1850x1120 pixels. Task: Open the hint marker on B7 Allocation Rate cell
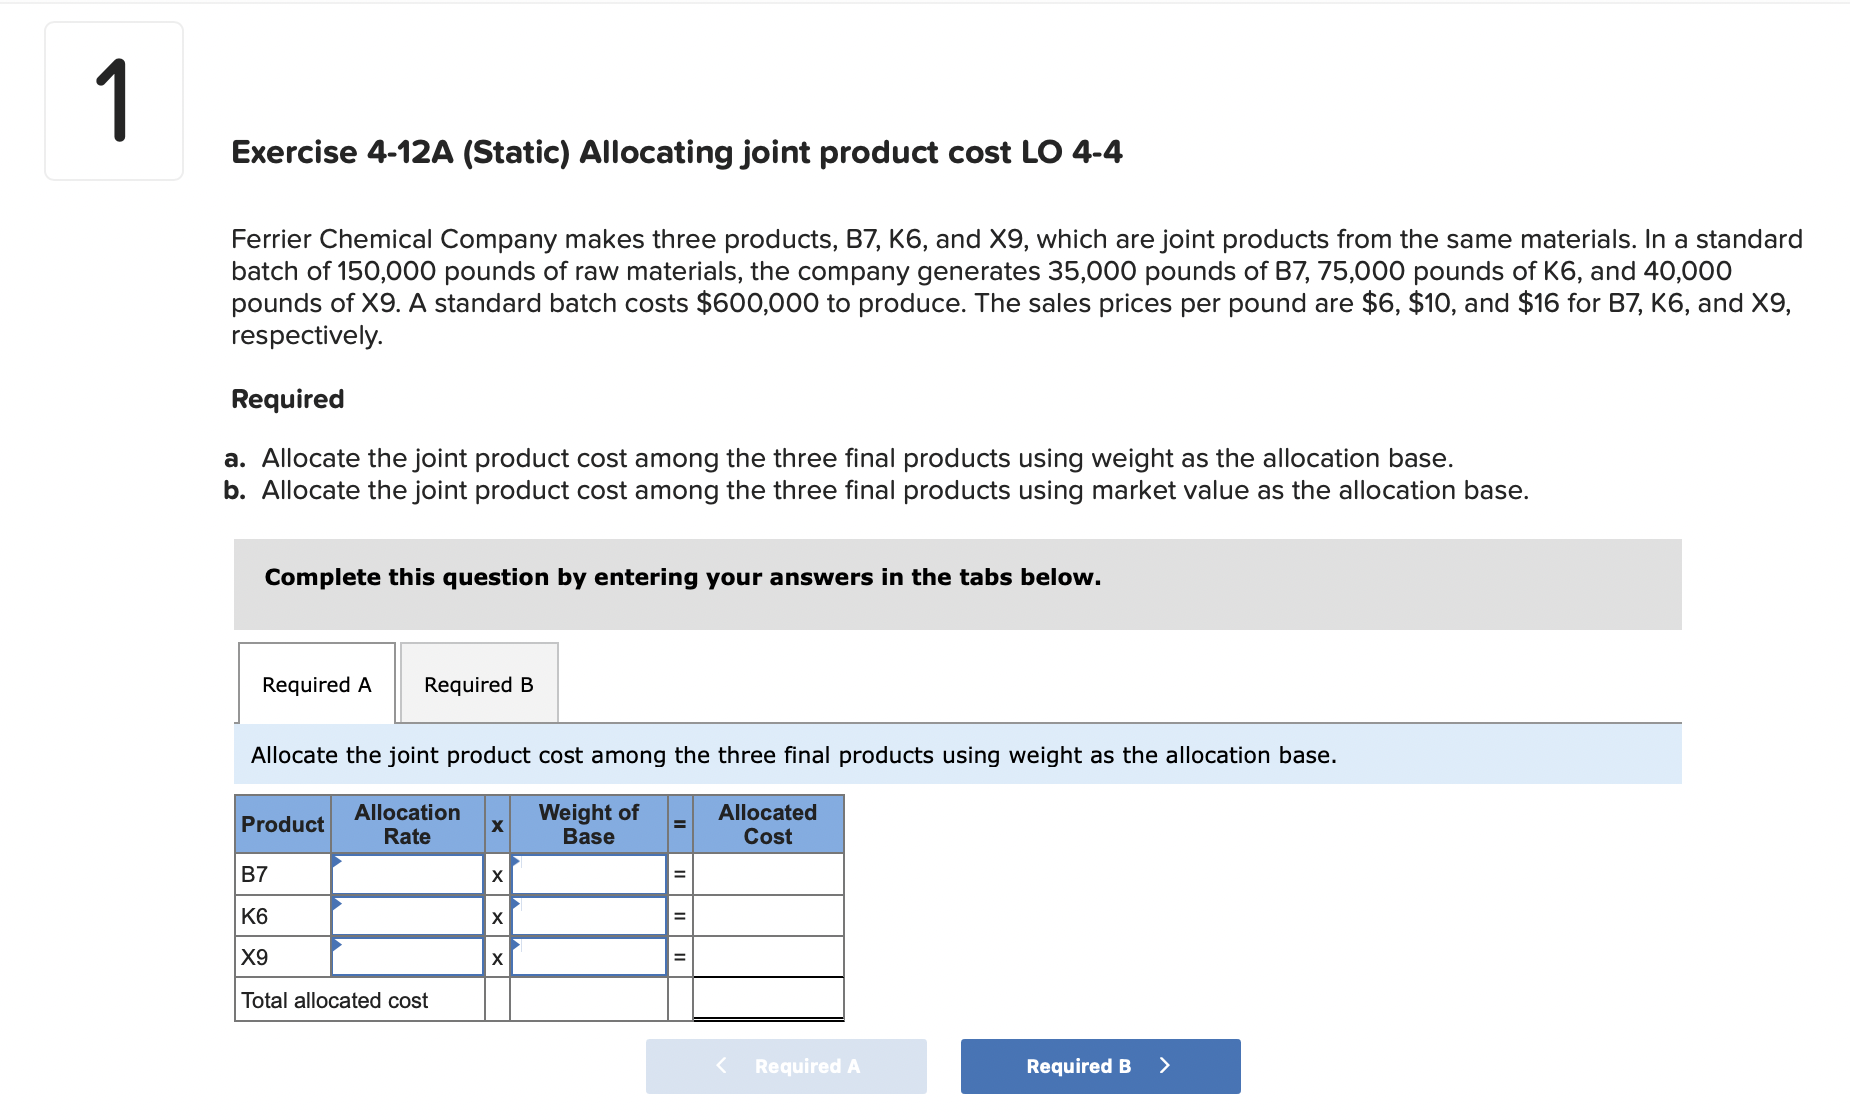tap(339, 862)
